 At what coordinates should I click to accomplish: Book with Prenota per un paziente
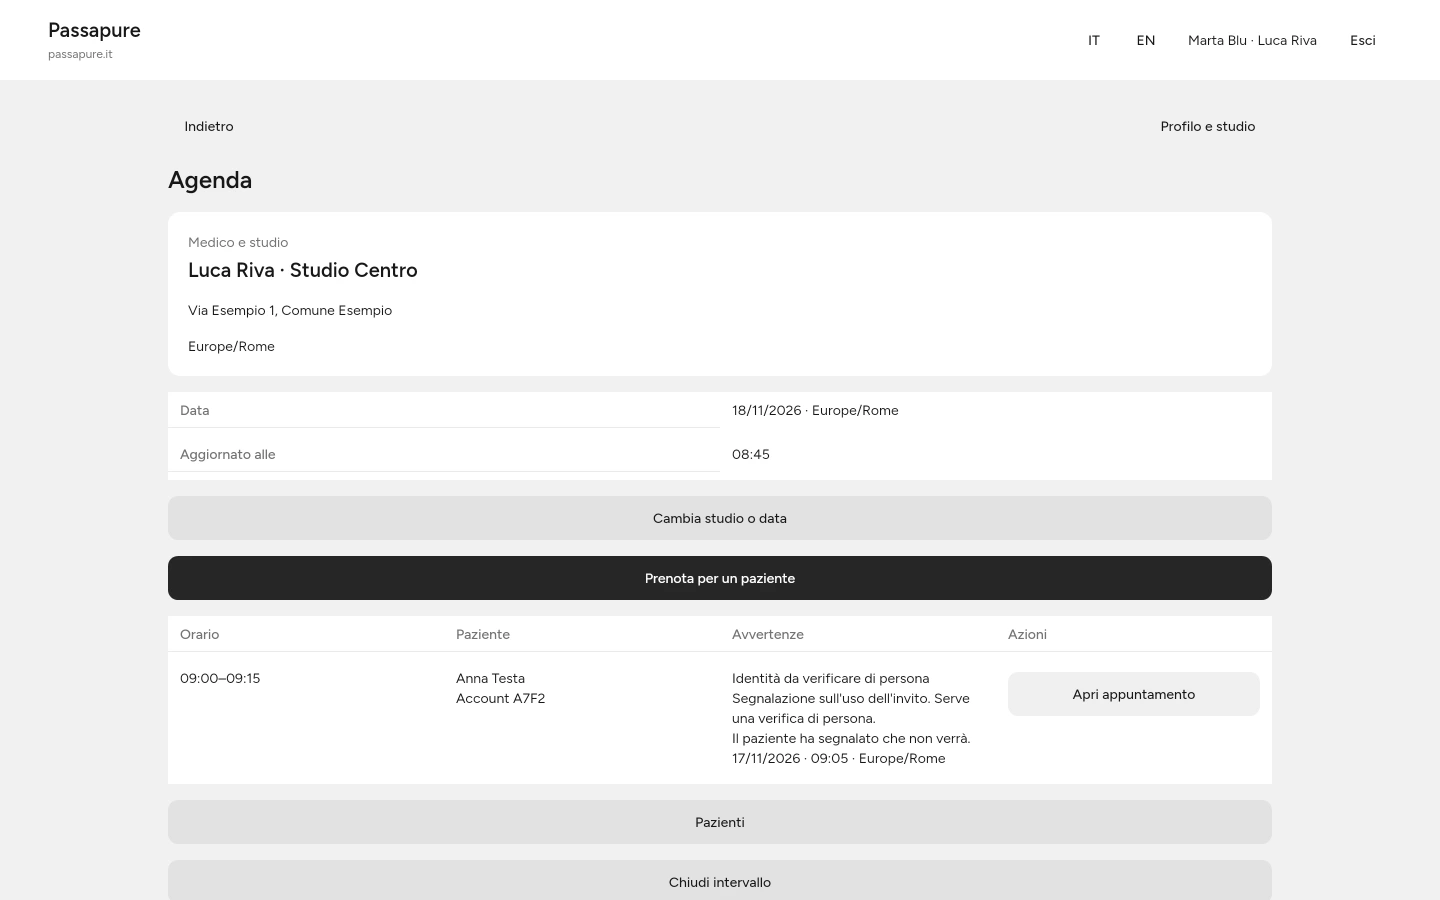point(720,578)
